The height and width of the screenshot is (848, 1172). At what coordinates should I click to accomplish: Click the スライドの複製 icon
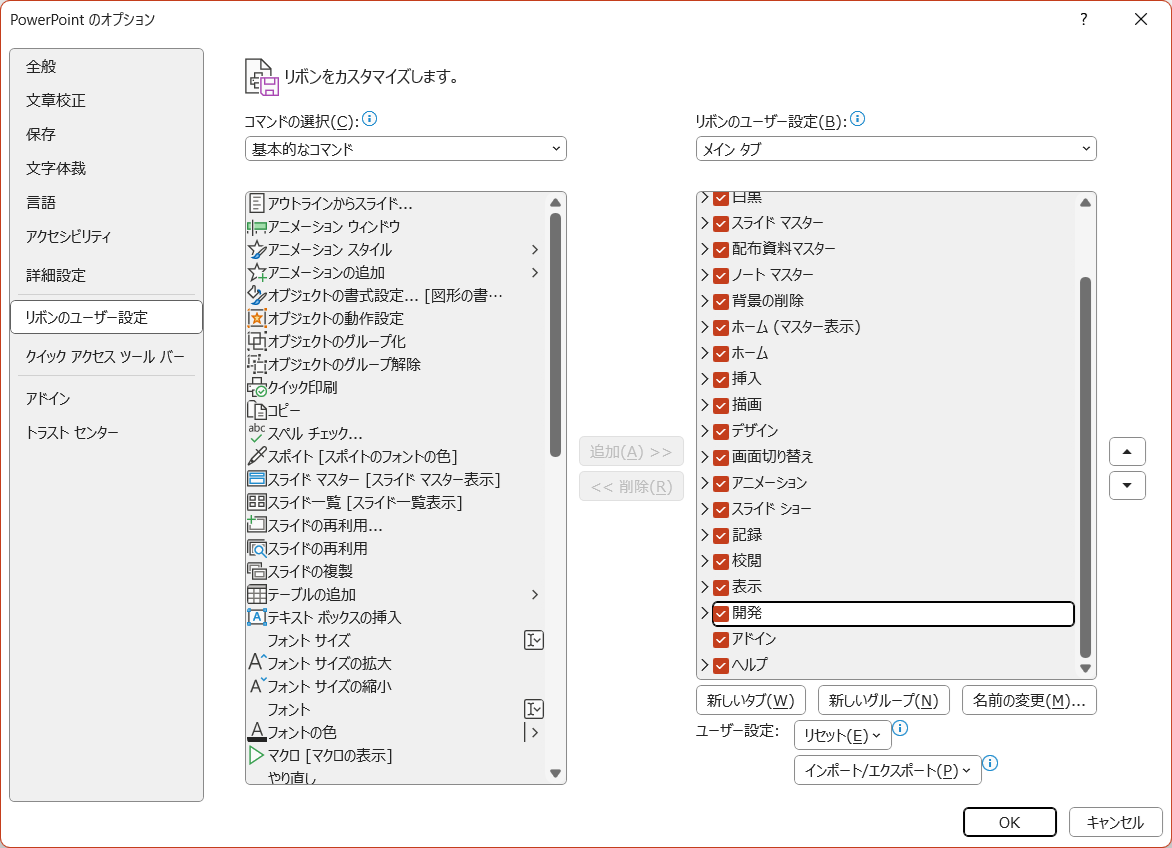point(256,572)
